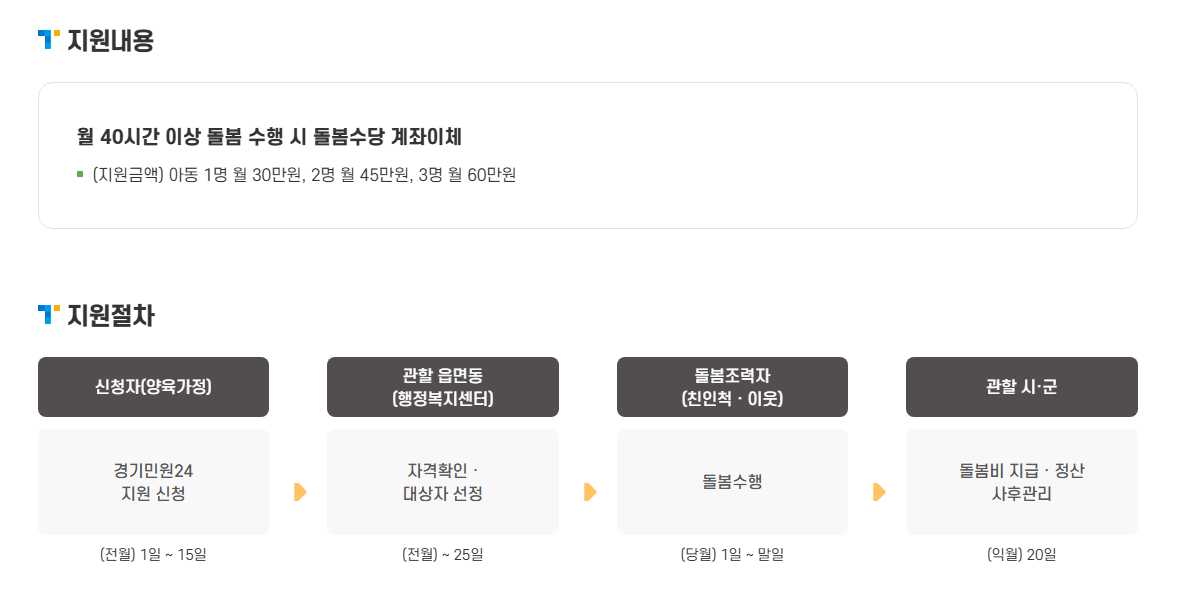Click the (지원금액) 아동 1명 월 30만원 line
Screen dimensions: 1186x609
point(304,175)
